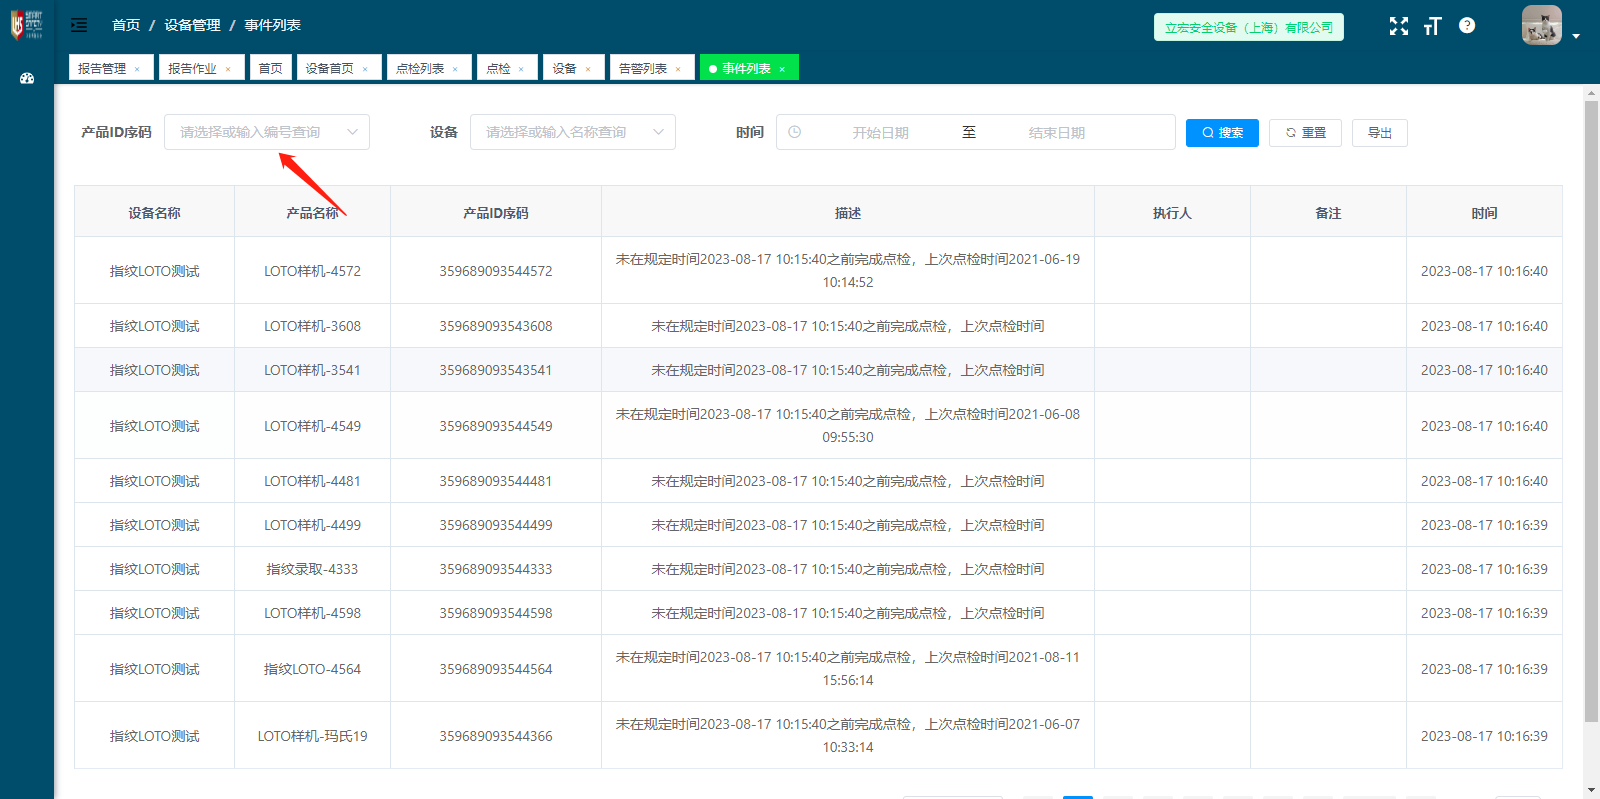
Task: Select product name LOTO样机-3541
Action: (313, 370)
